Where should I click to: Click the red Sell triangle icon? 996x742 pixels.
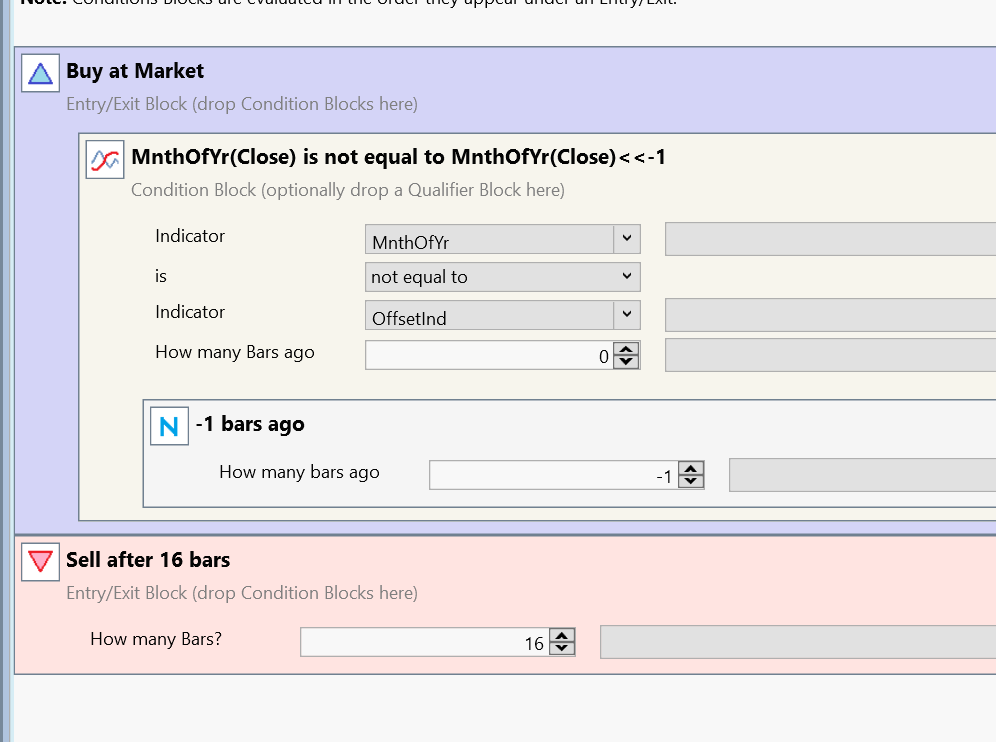[x=40, y=562]
